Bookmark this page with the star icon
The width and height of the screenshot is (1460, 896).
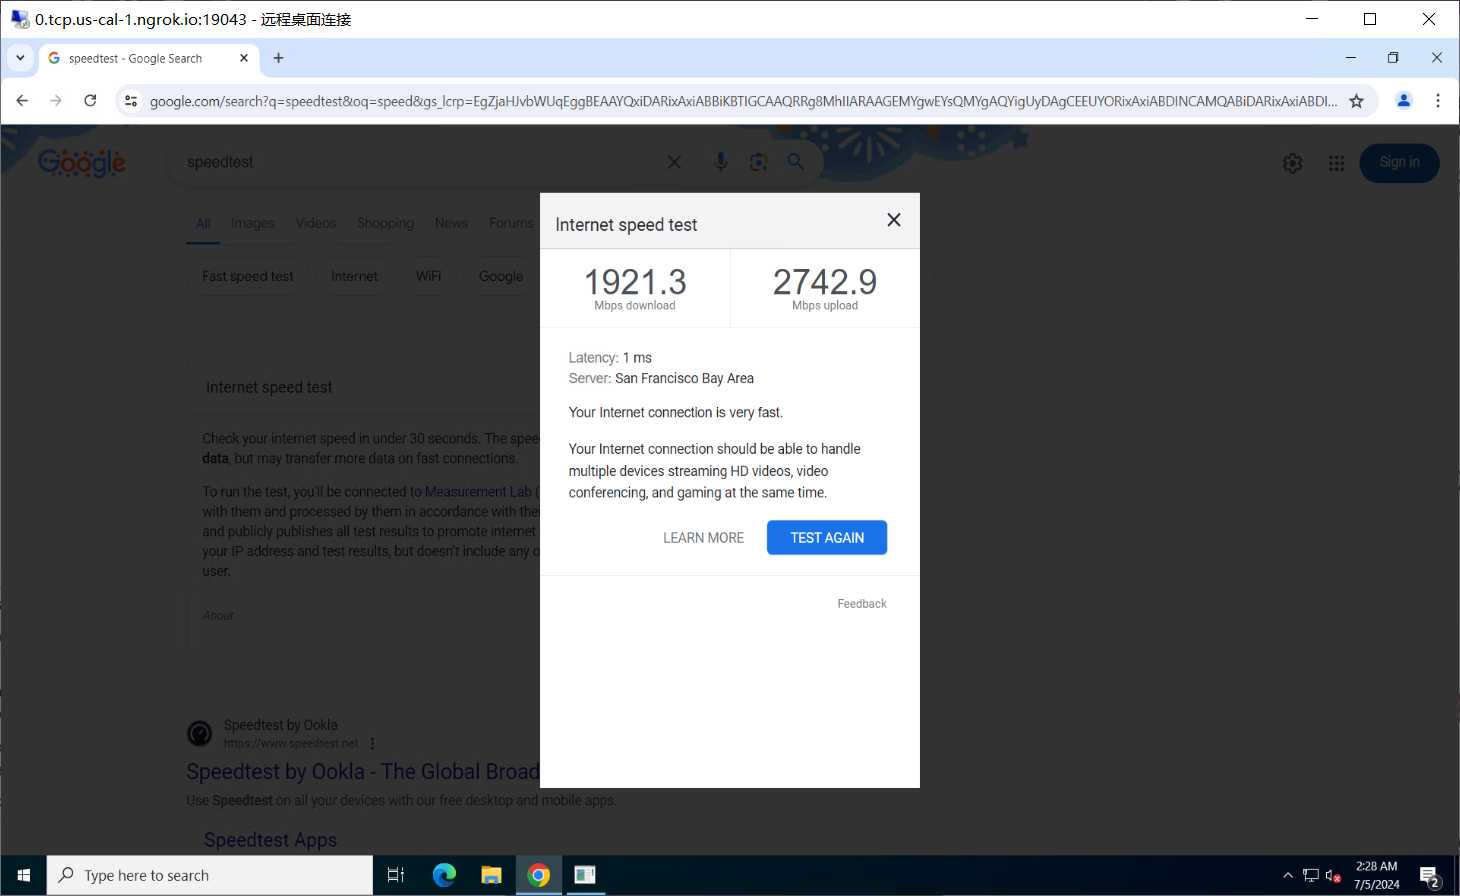[1356, 100]
